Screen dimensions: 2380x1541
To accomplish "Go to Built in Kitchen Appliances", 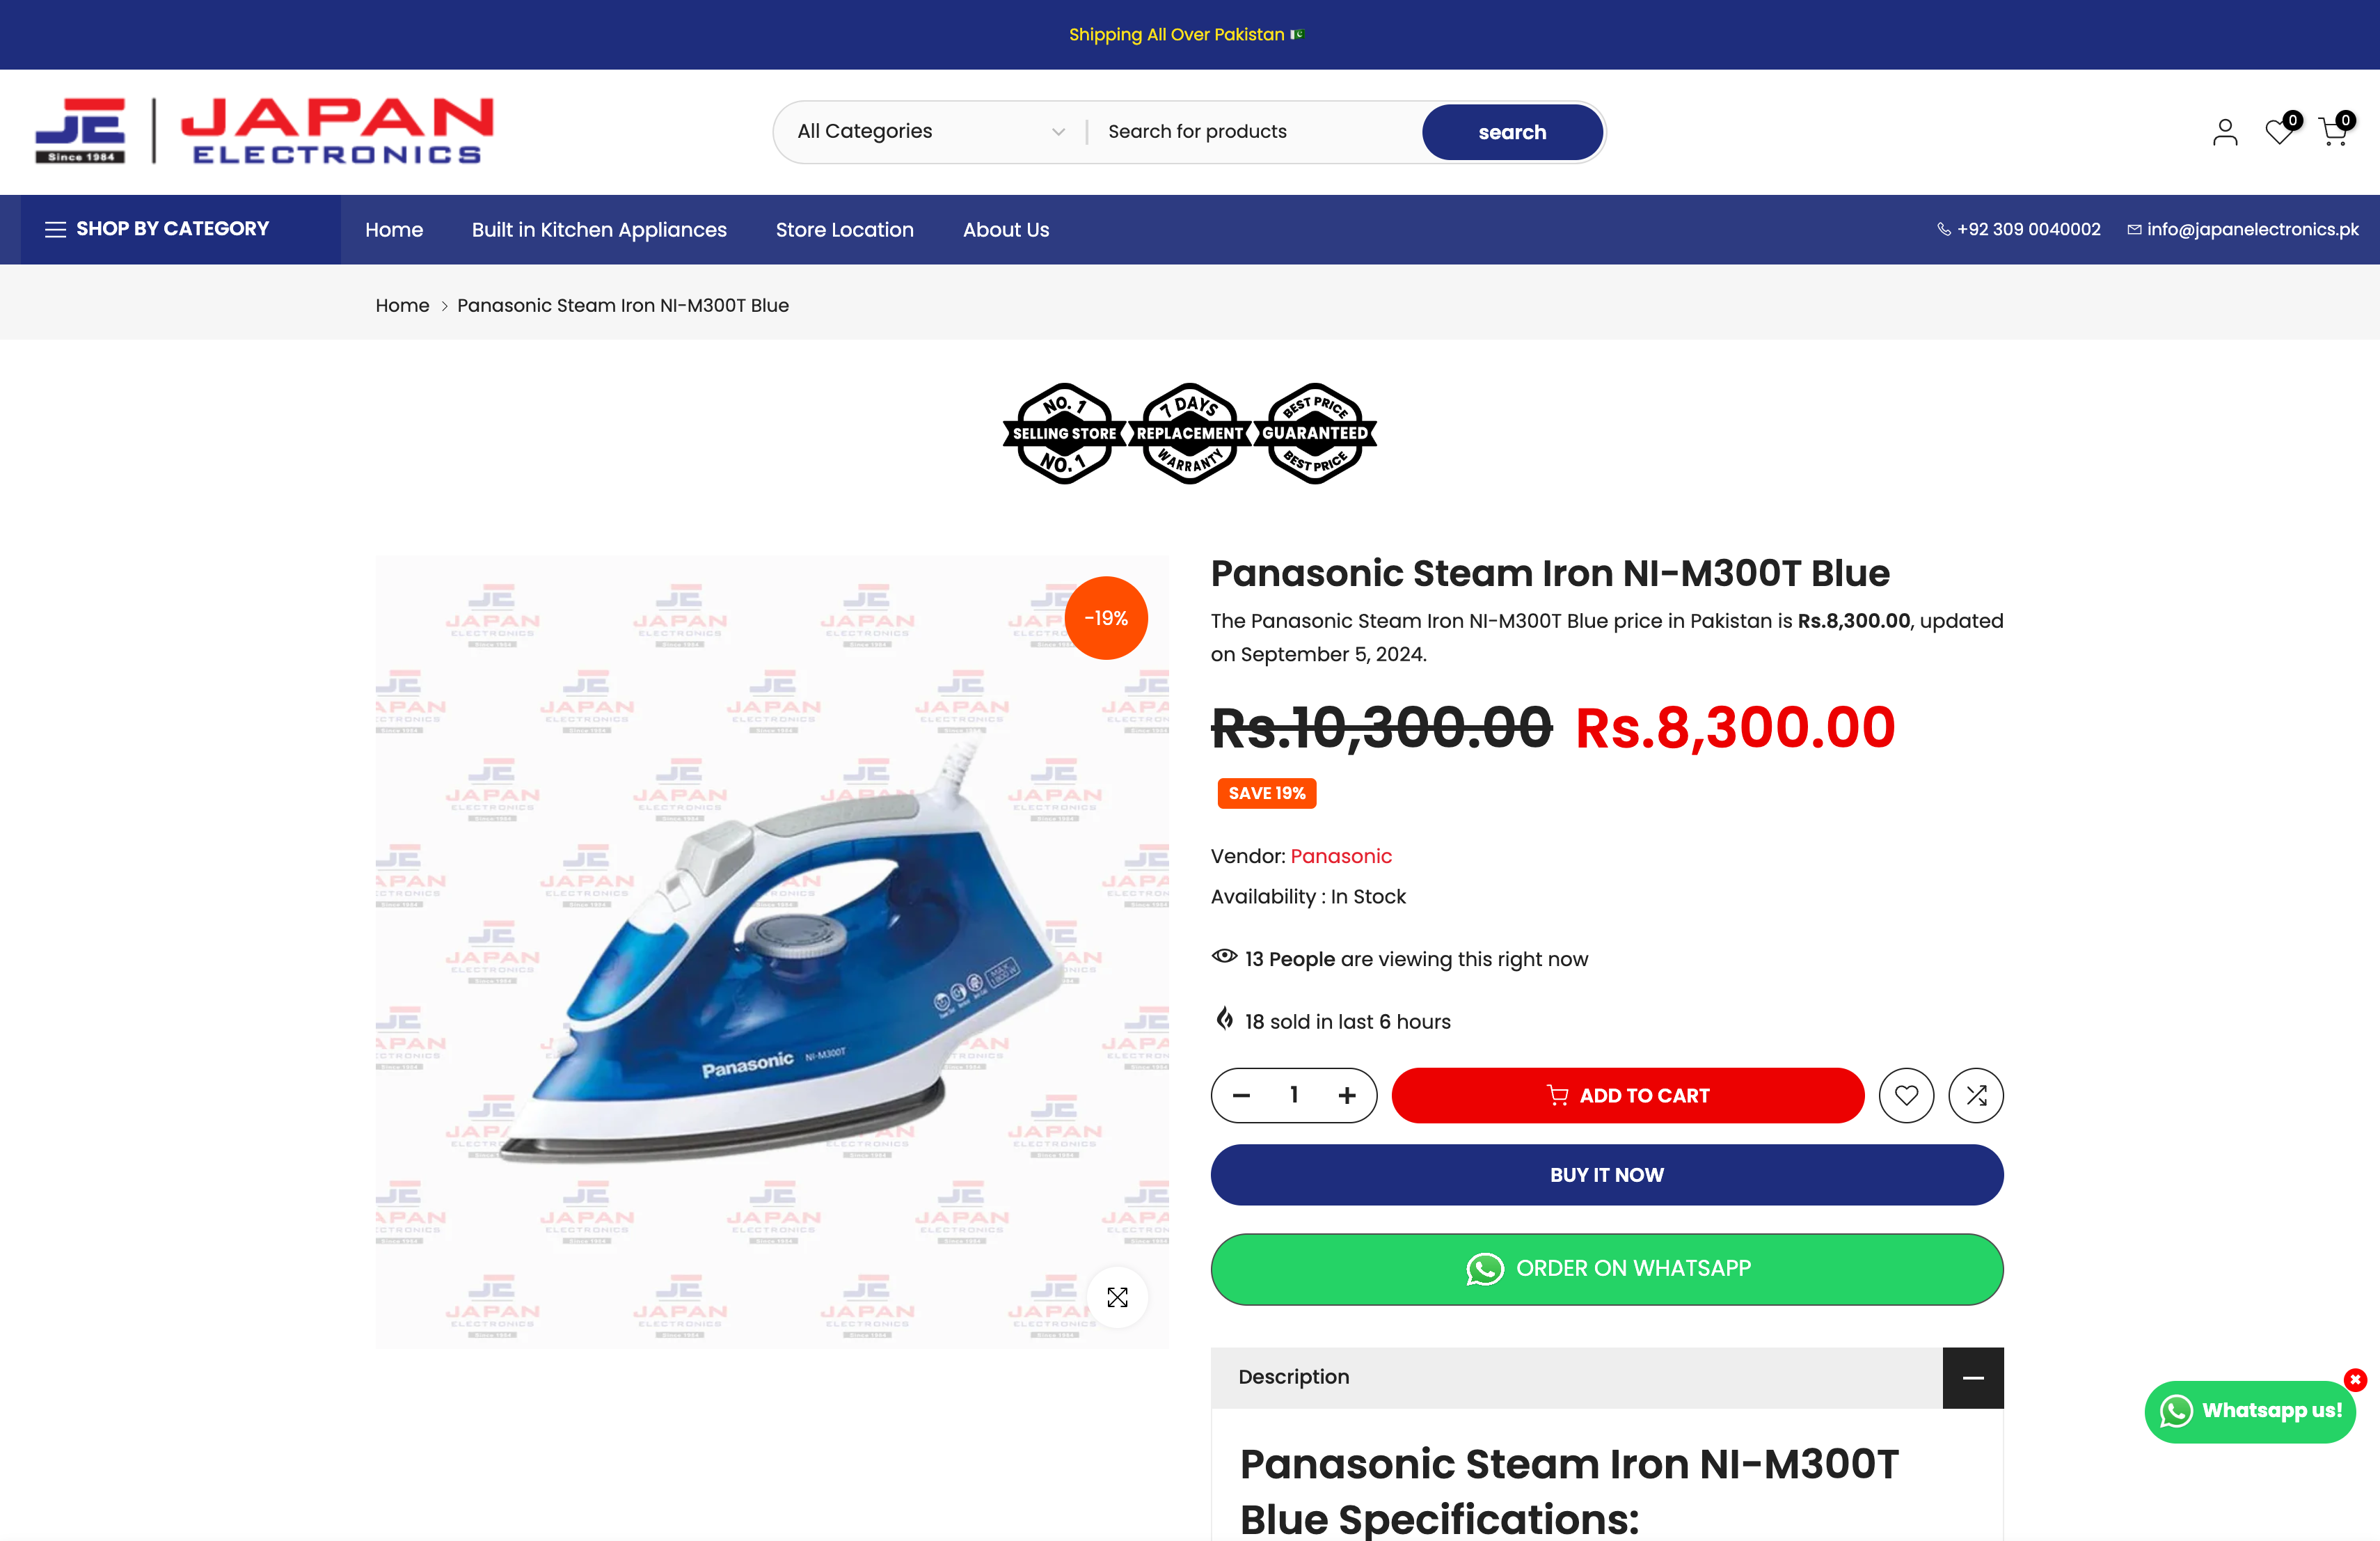I will coord(599,229).
